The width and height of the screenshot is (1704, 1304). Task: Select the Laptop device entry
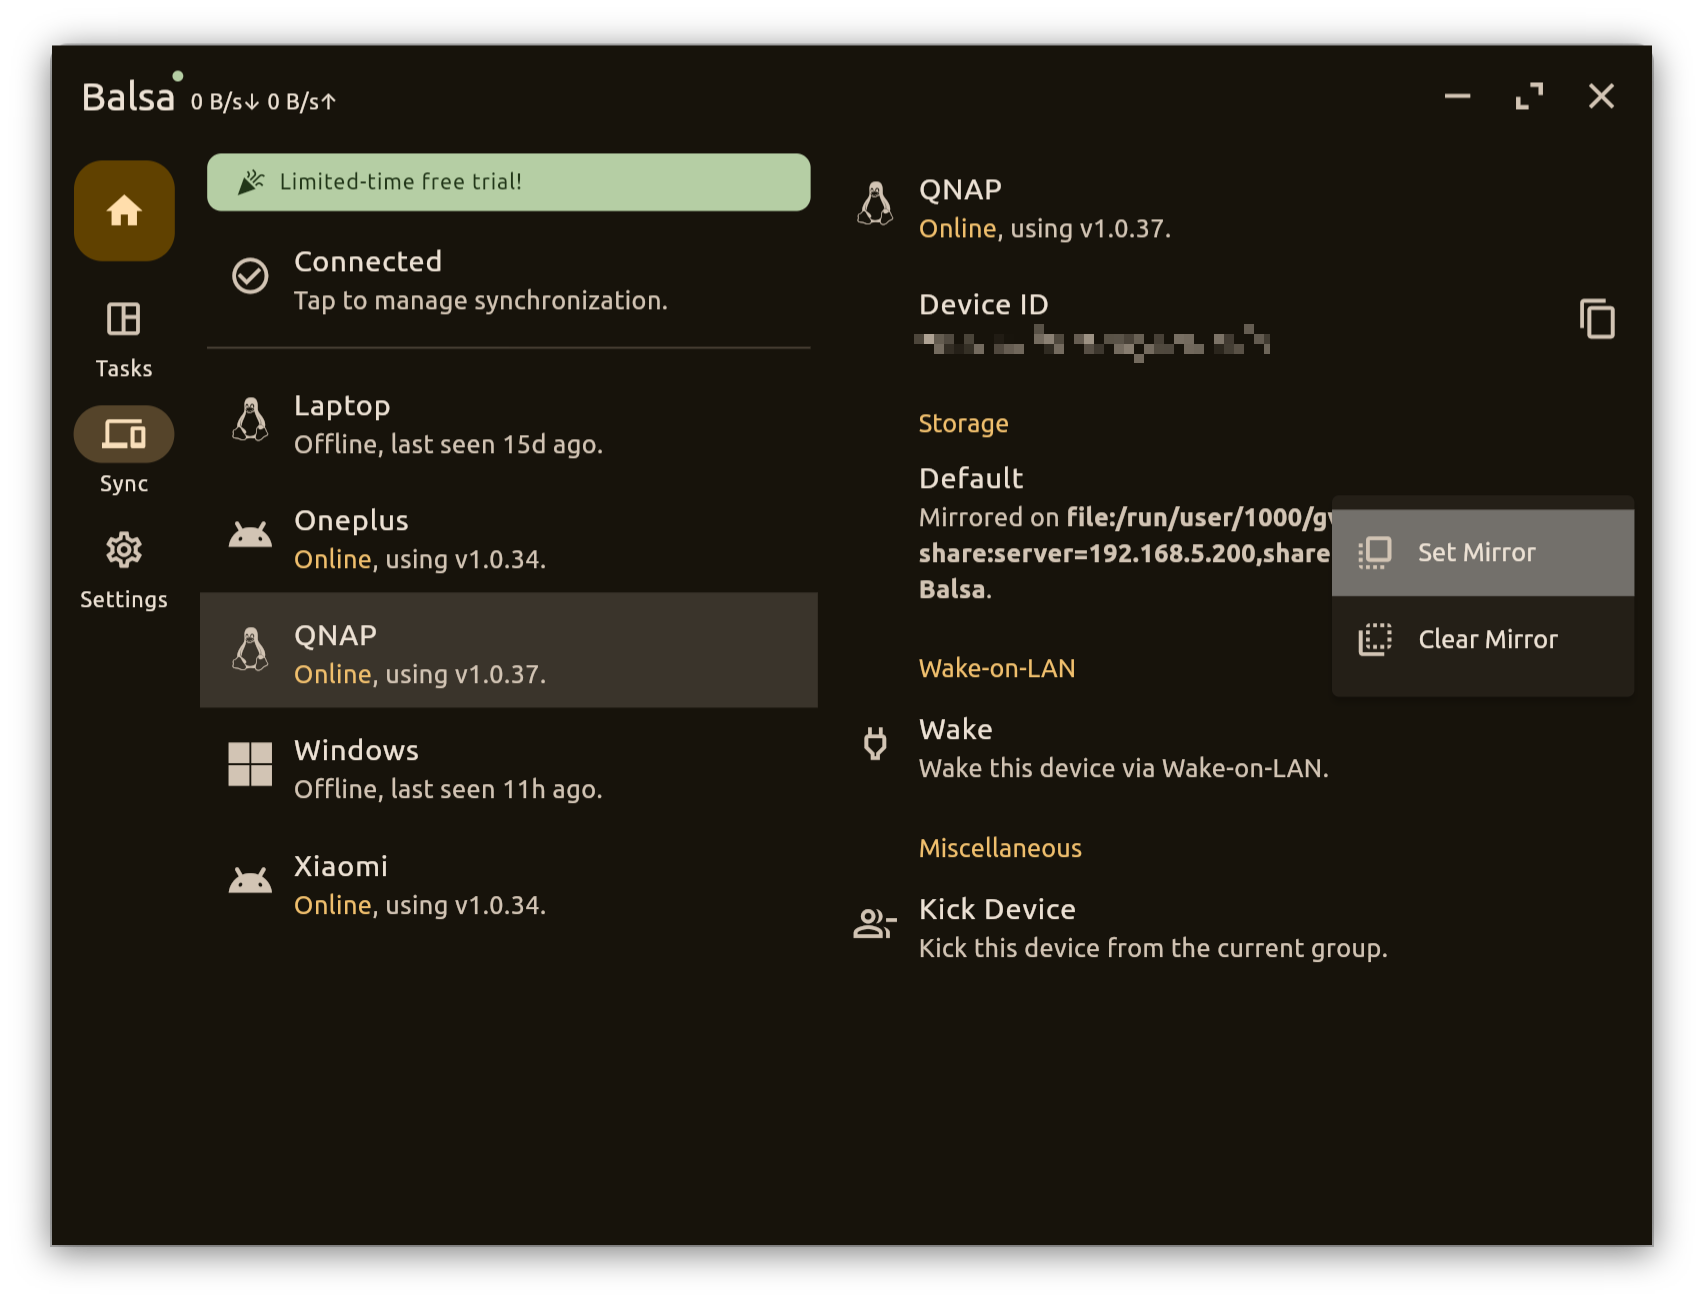(x=508, y=424)
